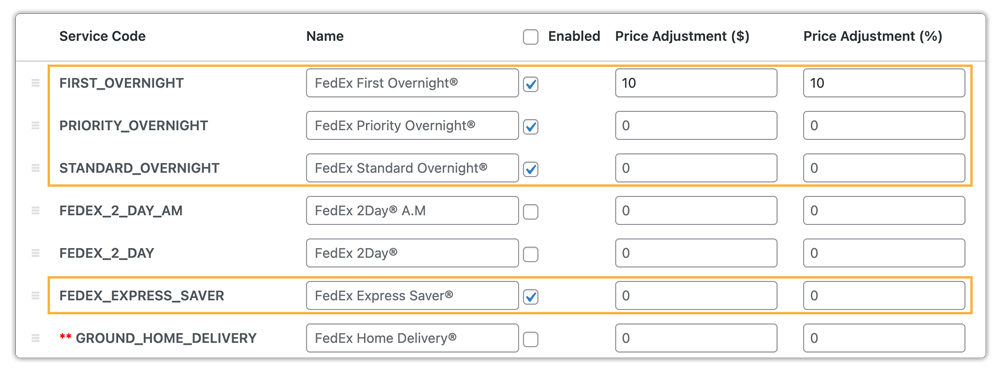Click drag handle icon for FIRST_OVERNIGHT row

point(36,83)
